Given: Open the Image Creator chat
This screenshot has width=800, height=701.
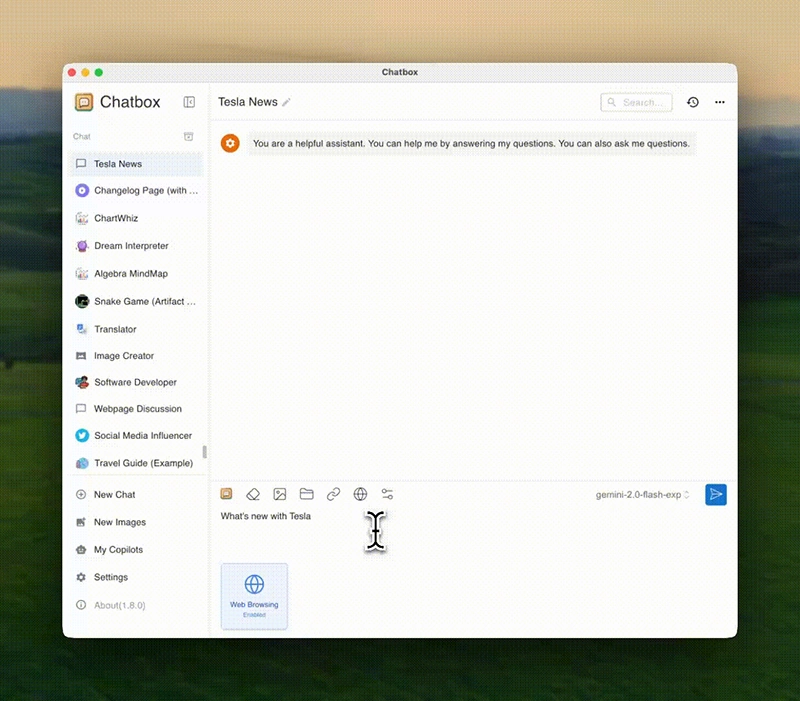Looking at the screenshot, I should [136, 356].
